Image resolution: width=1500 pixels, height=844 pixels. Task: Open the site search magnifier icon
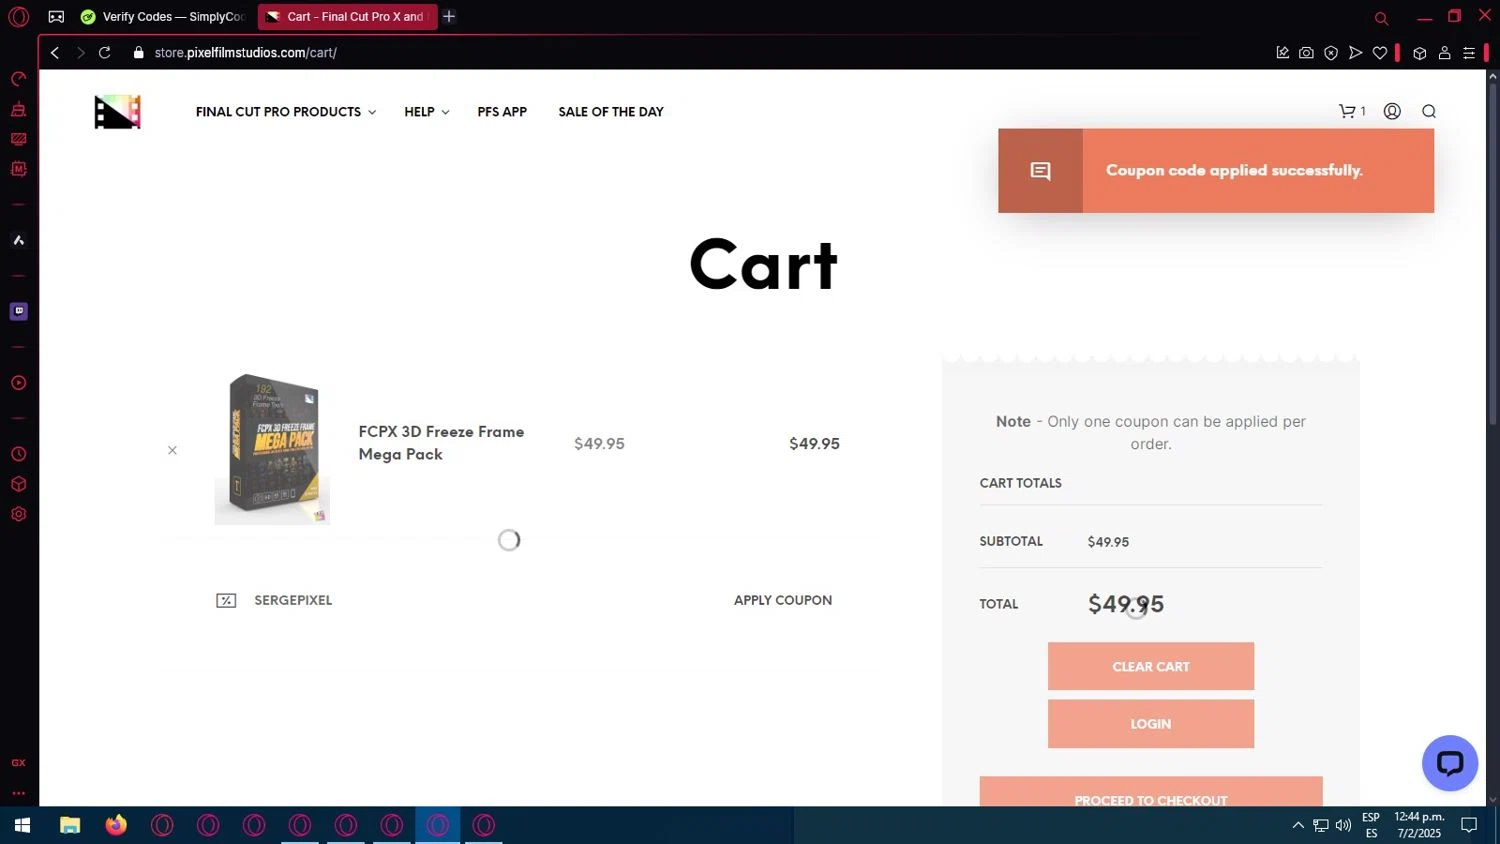coord(1429,111)
